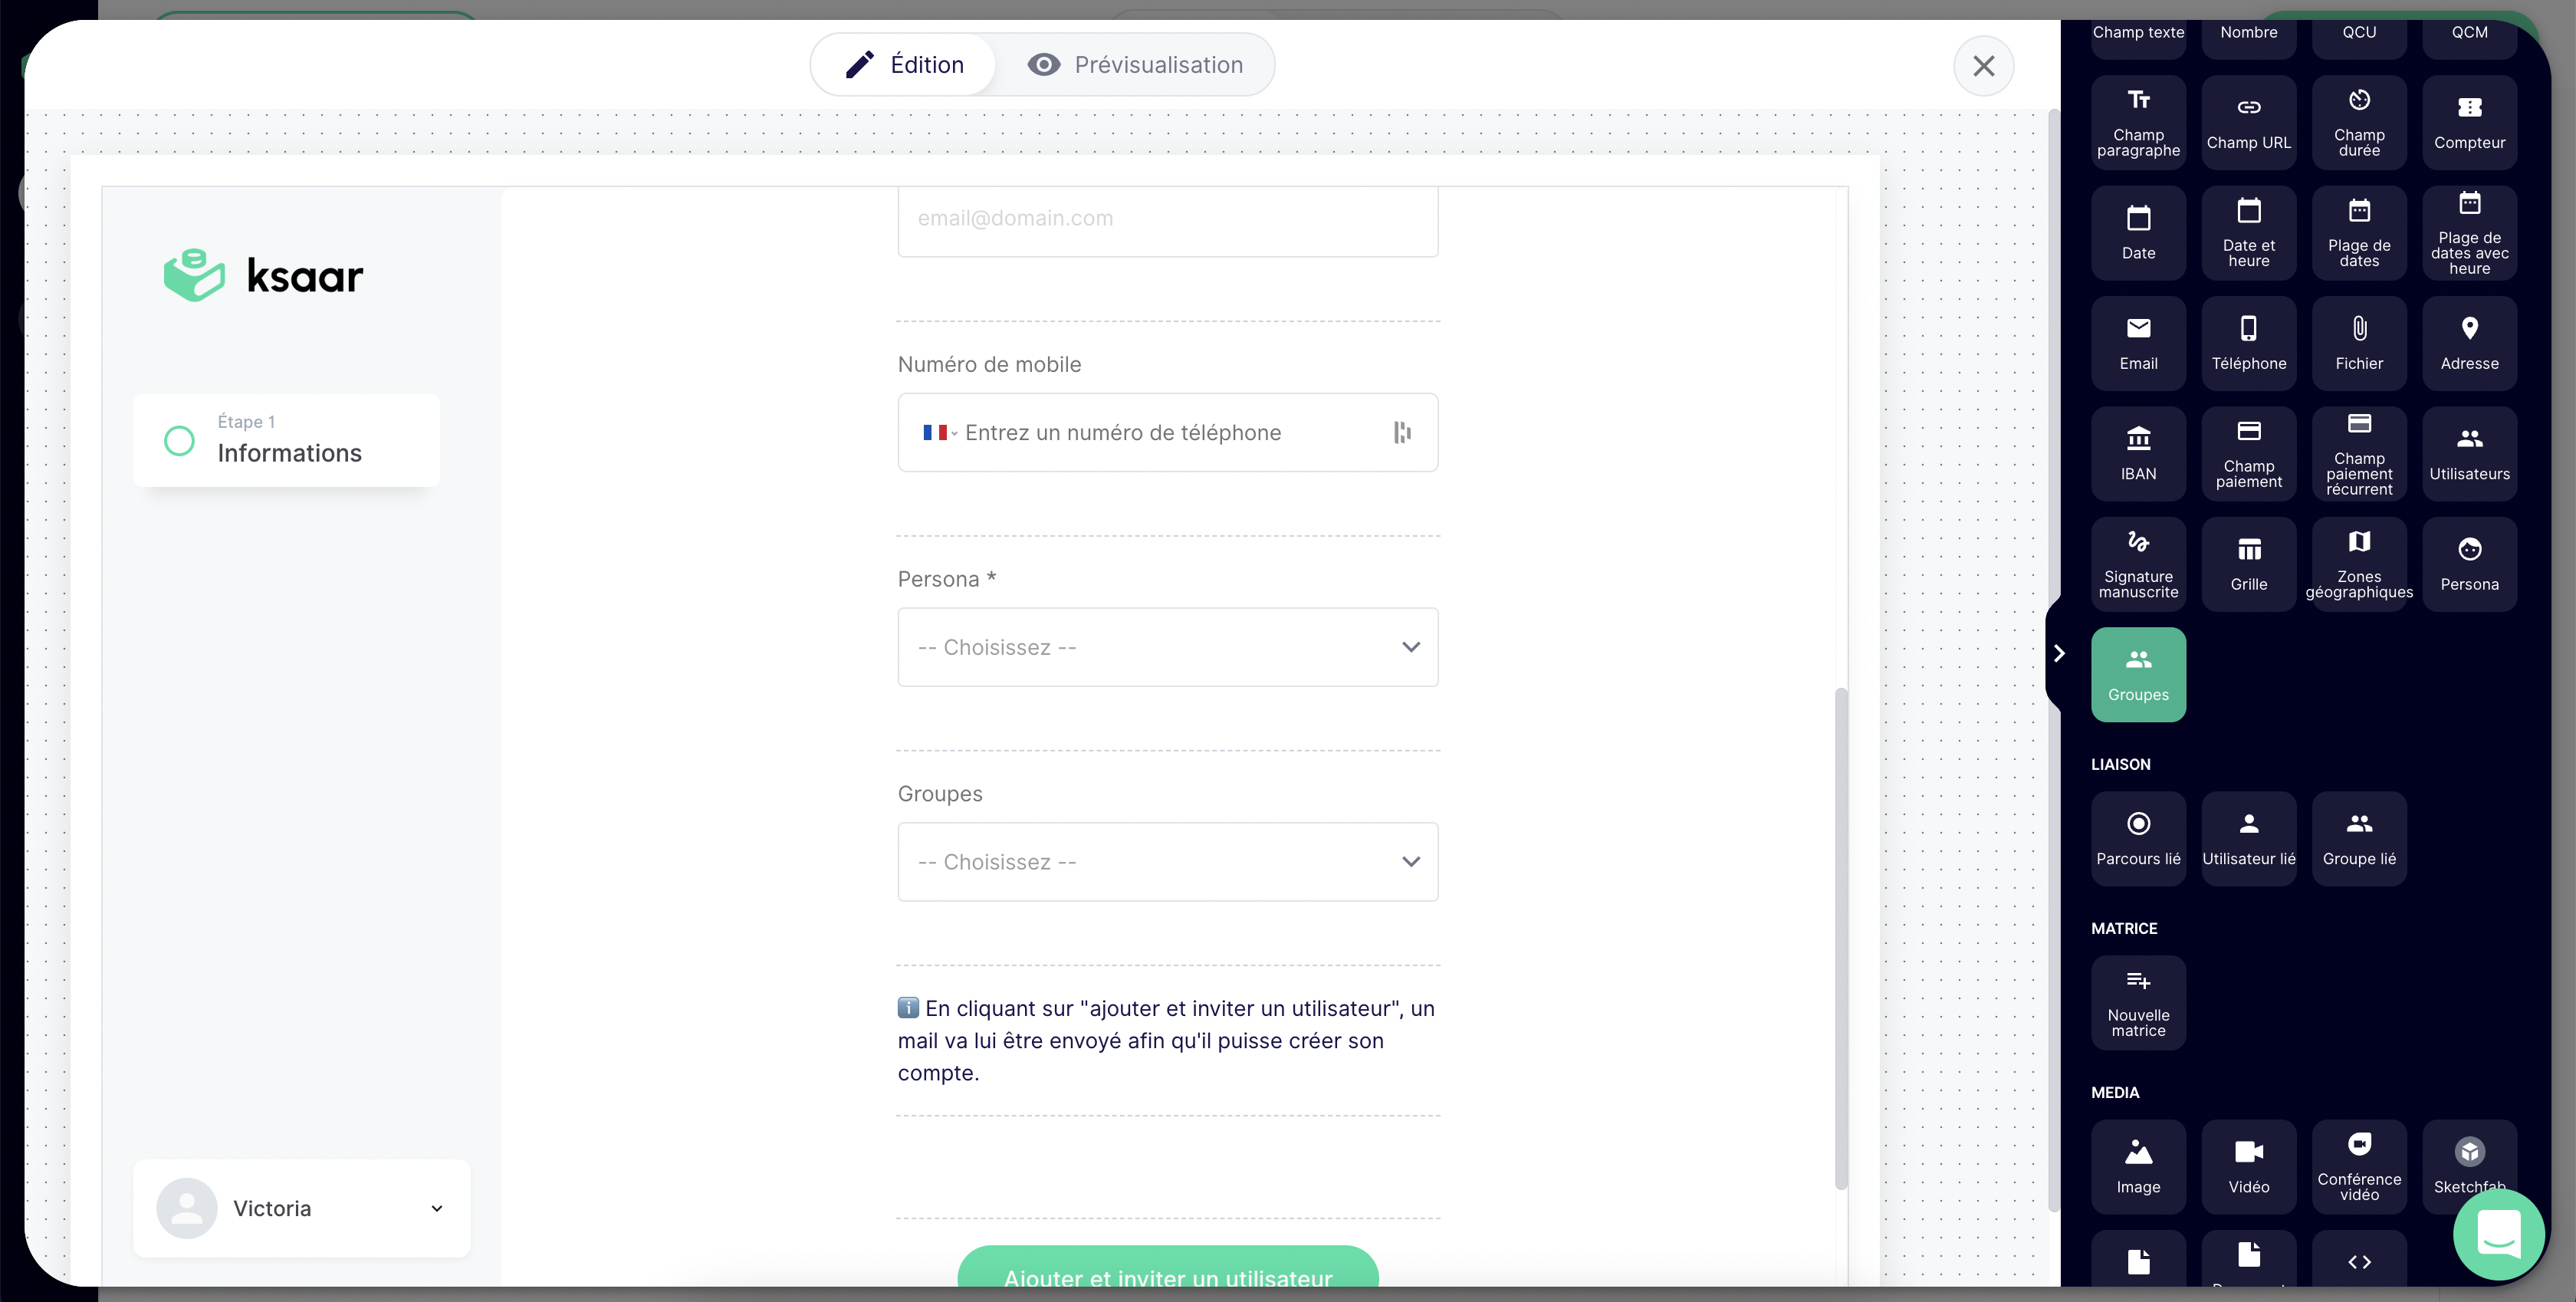Image resolution: width=2576 pixels, height=1302 pixels.
Task: Add a Date et heure field
Action: click(x=2248, y=233)
